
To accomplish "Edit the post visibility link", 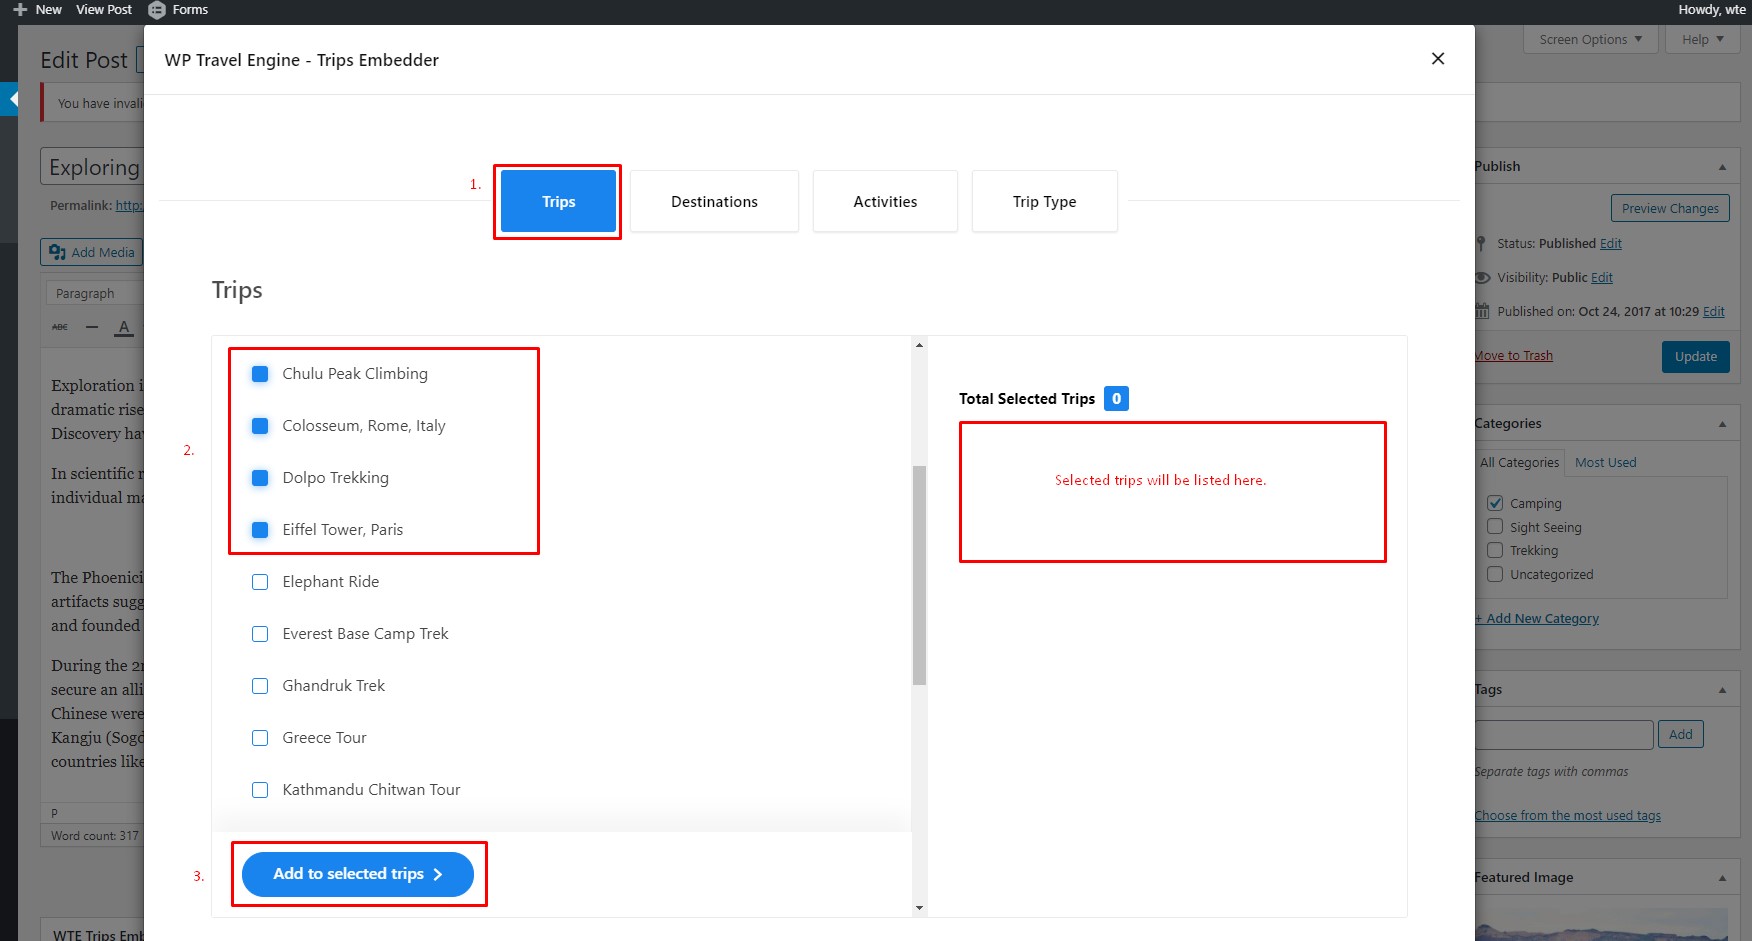I will 1602,278.
